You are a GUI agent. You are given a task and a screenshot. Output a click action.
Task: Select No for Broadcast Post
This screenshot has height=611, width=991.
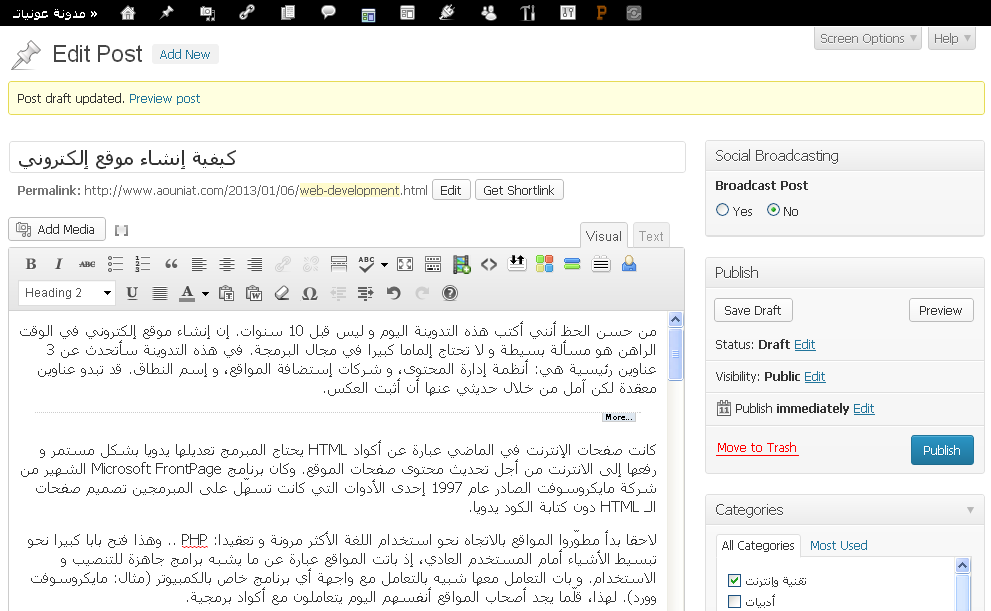point(774,210)
